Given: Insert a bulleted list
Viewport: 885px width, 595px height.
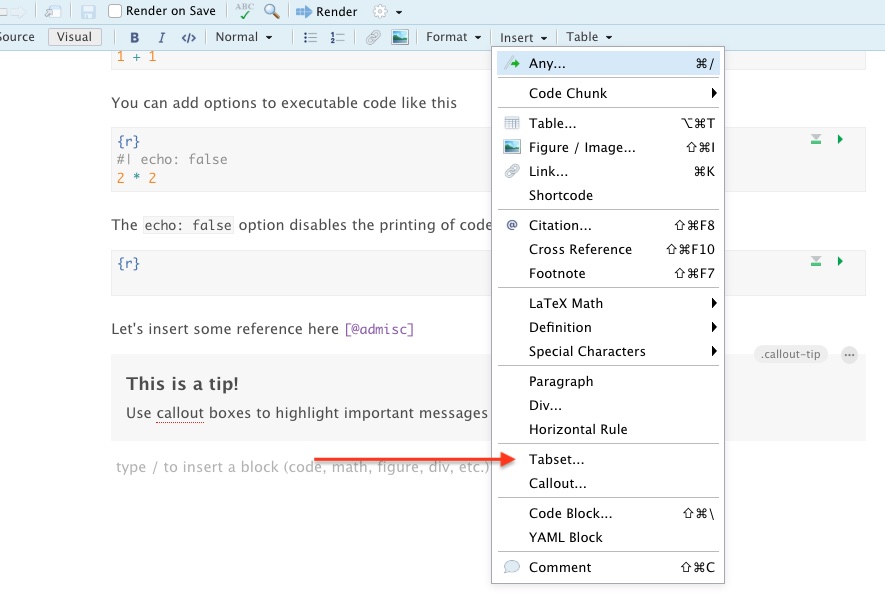Looking at the screenshot, I should (x=310, y=37).
